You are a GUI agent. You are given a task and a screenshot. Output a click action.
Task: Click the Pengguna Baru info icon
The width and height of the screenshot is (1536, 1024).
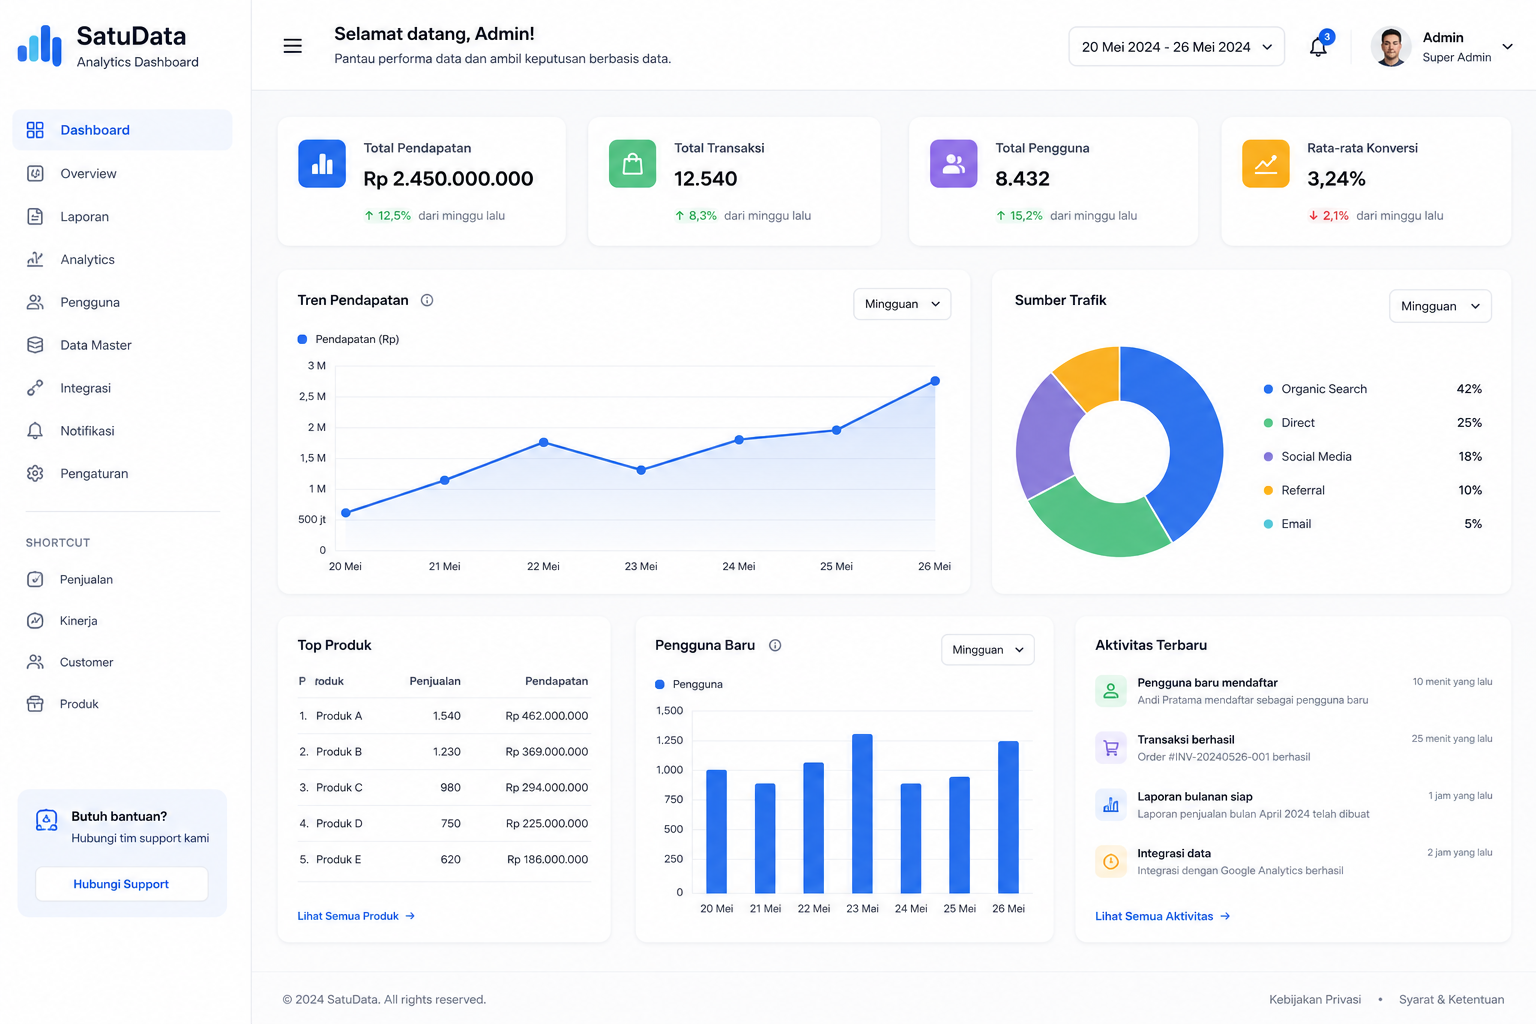point(775,645)
